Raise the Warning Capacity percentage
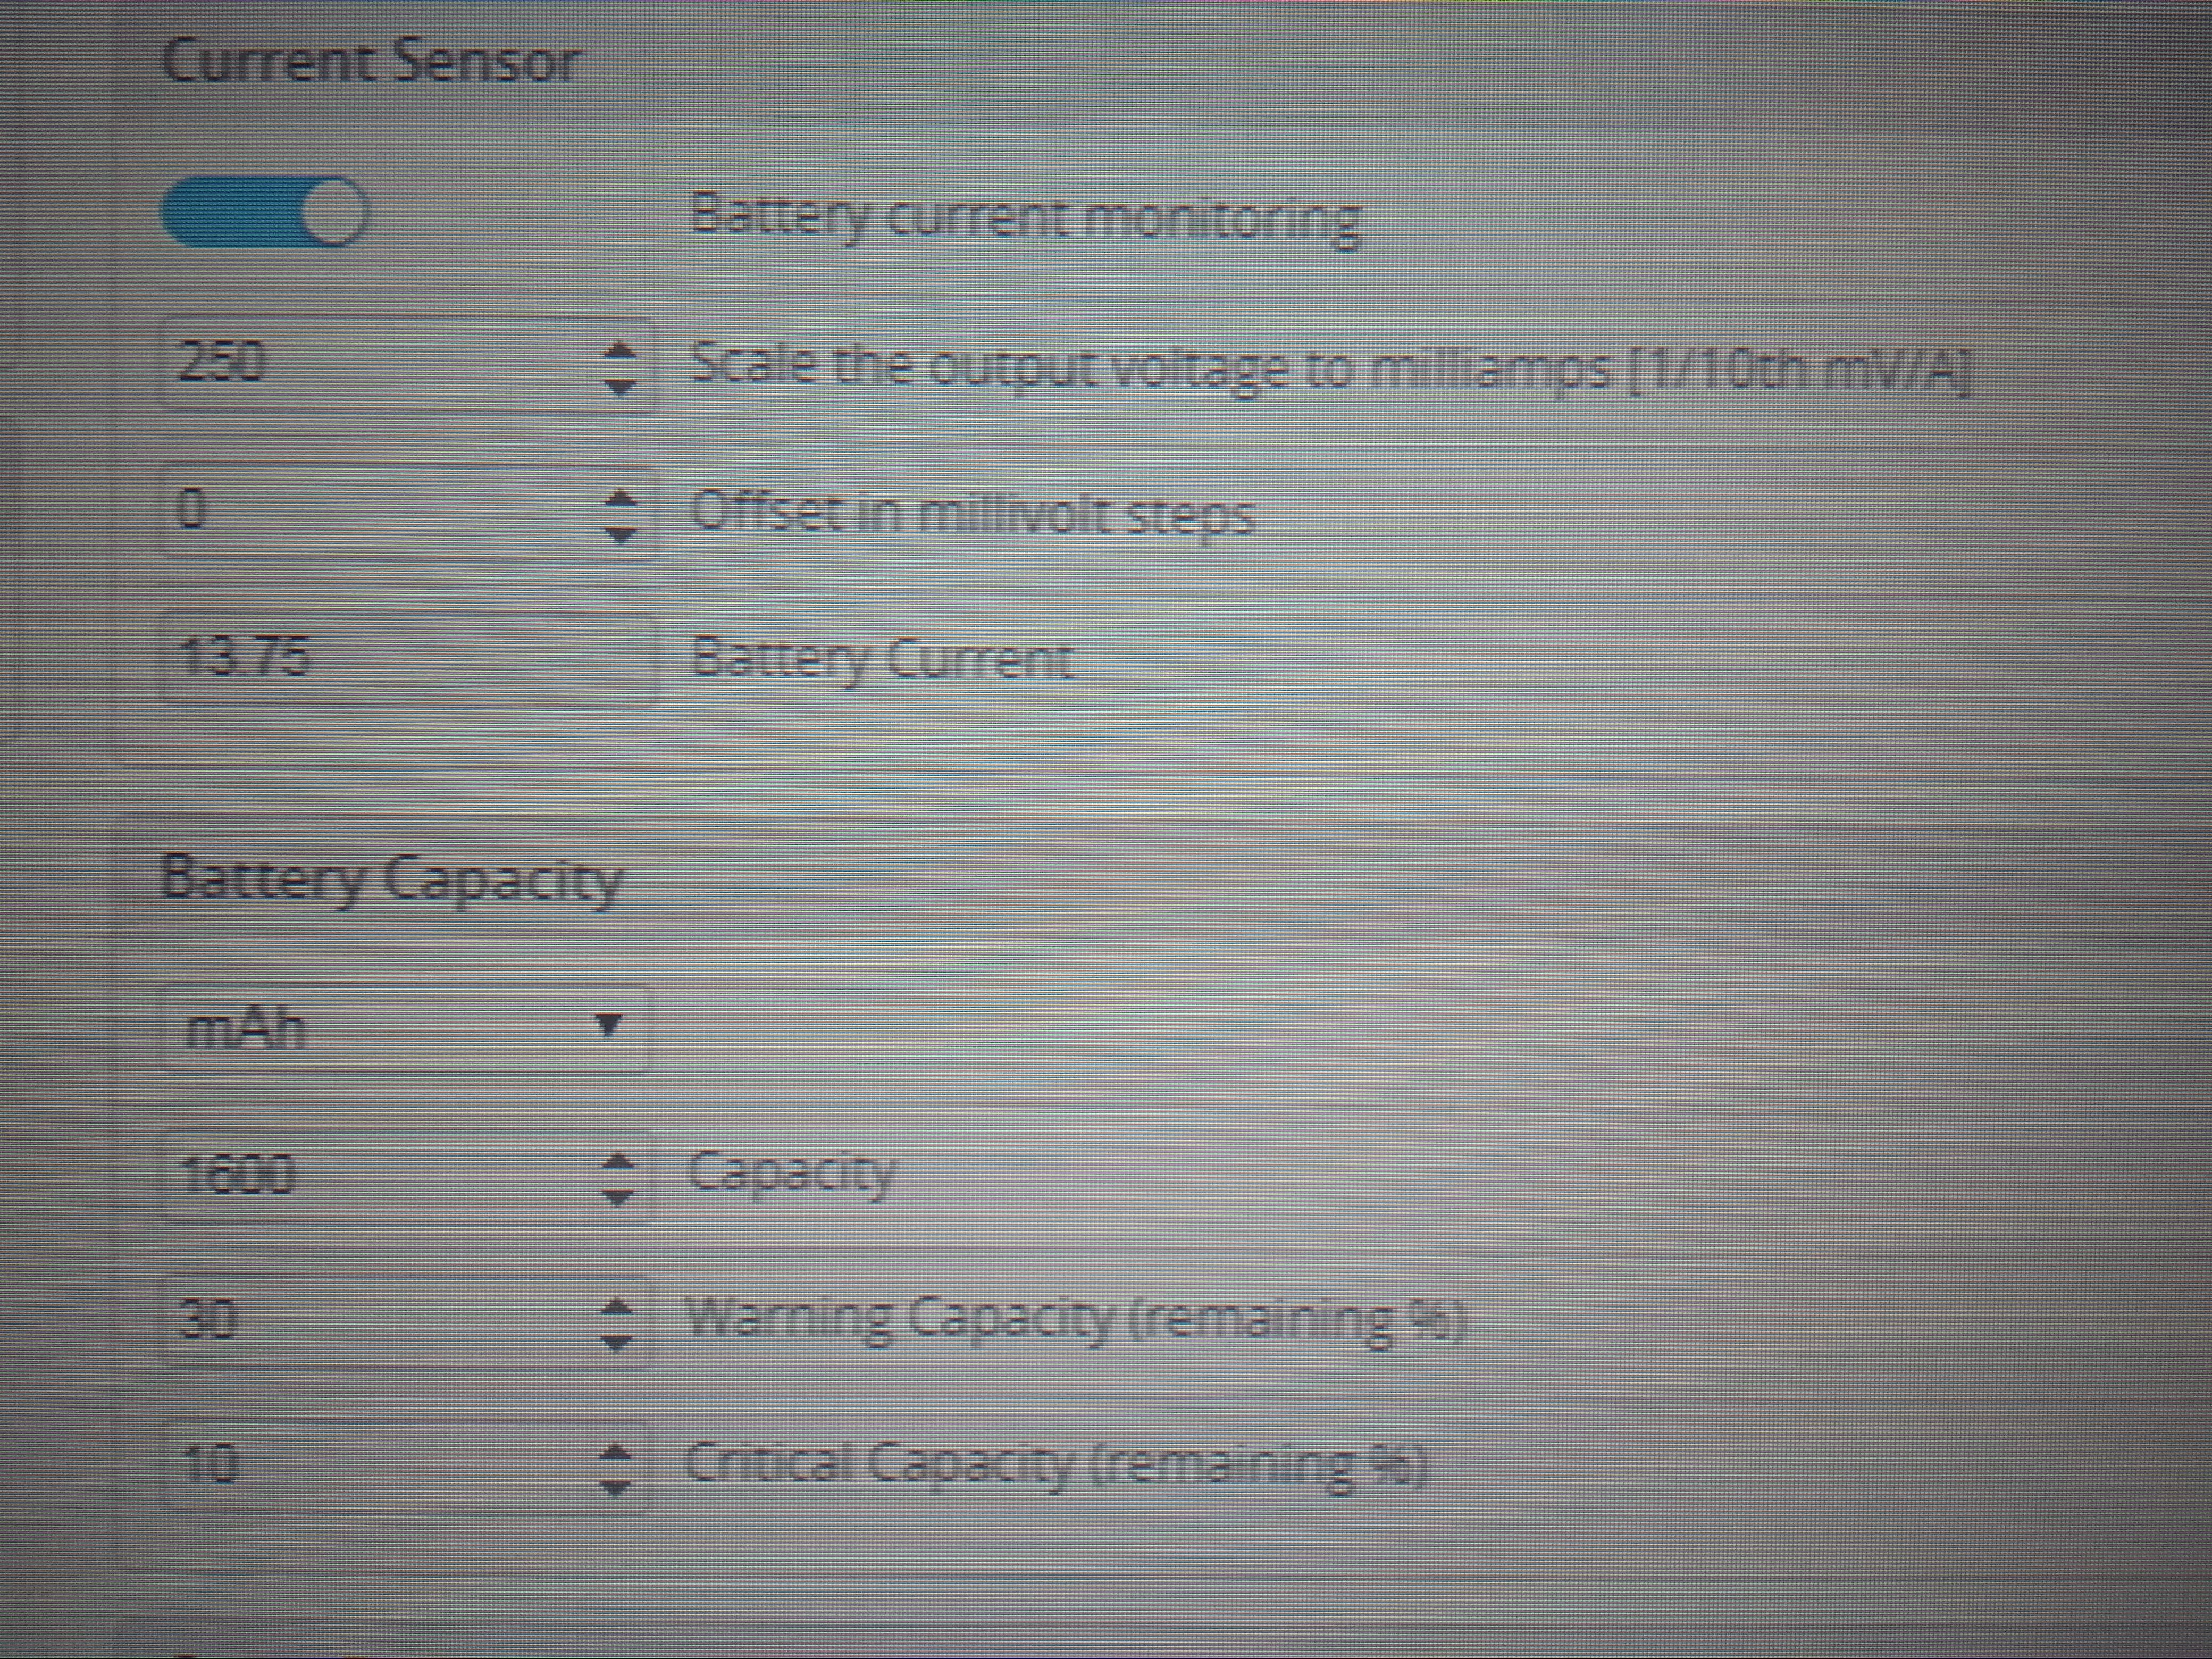Screen dimensions: 2212x1659 click(x=615, y=1306)
